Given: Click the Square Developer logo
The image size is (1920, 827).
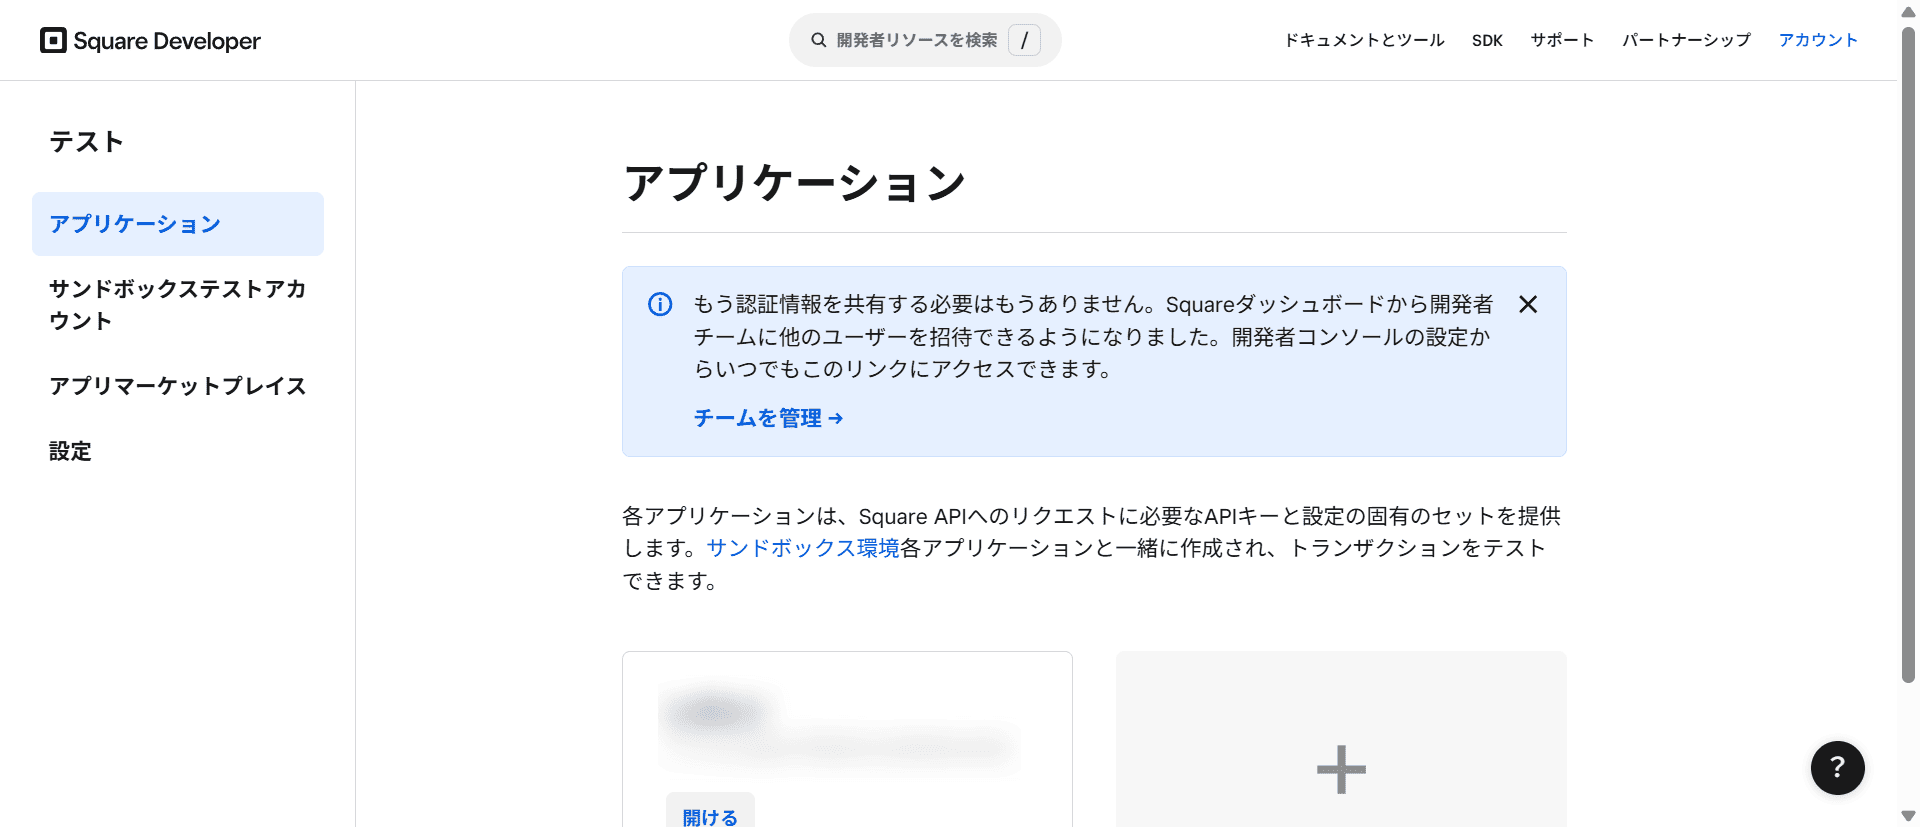Looking at the screenshot, I should (150, 40).
